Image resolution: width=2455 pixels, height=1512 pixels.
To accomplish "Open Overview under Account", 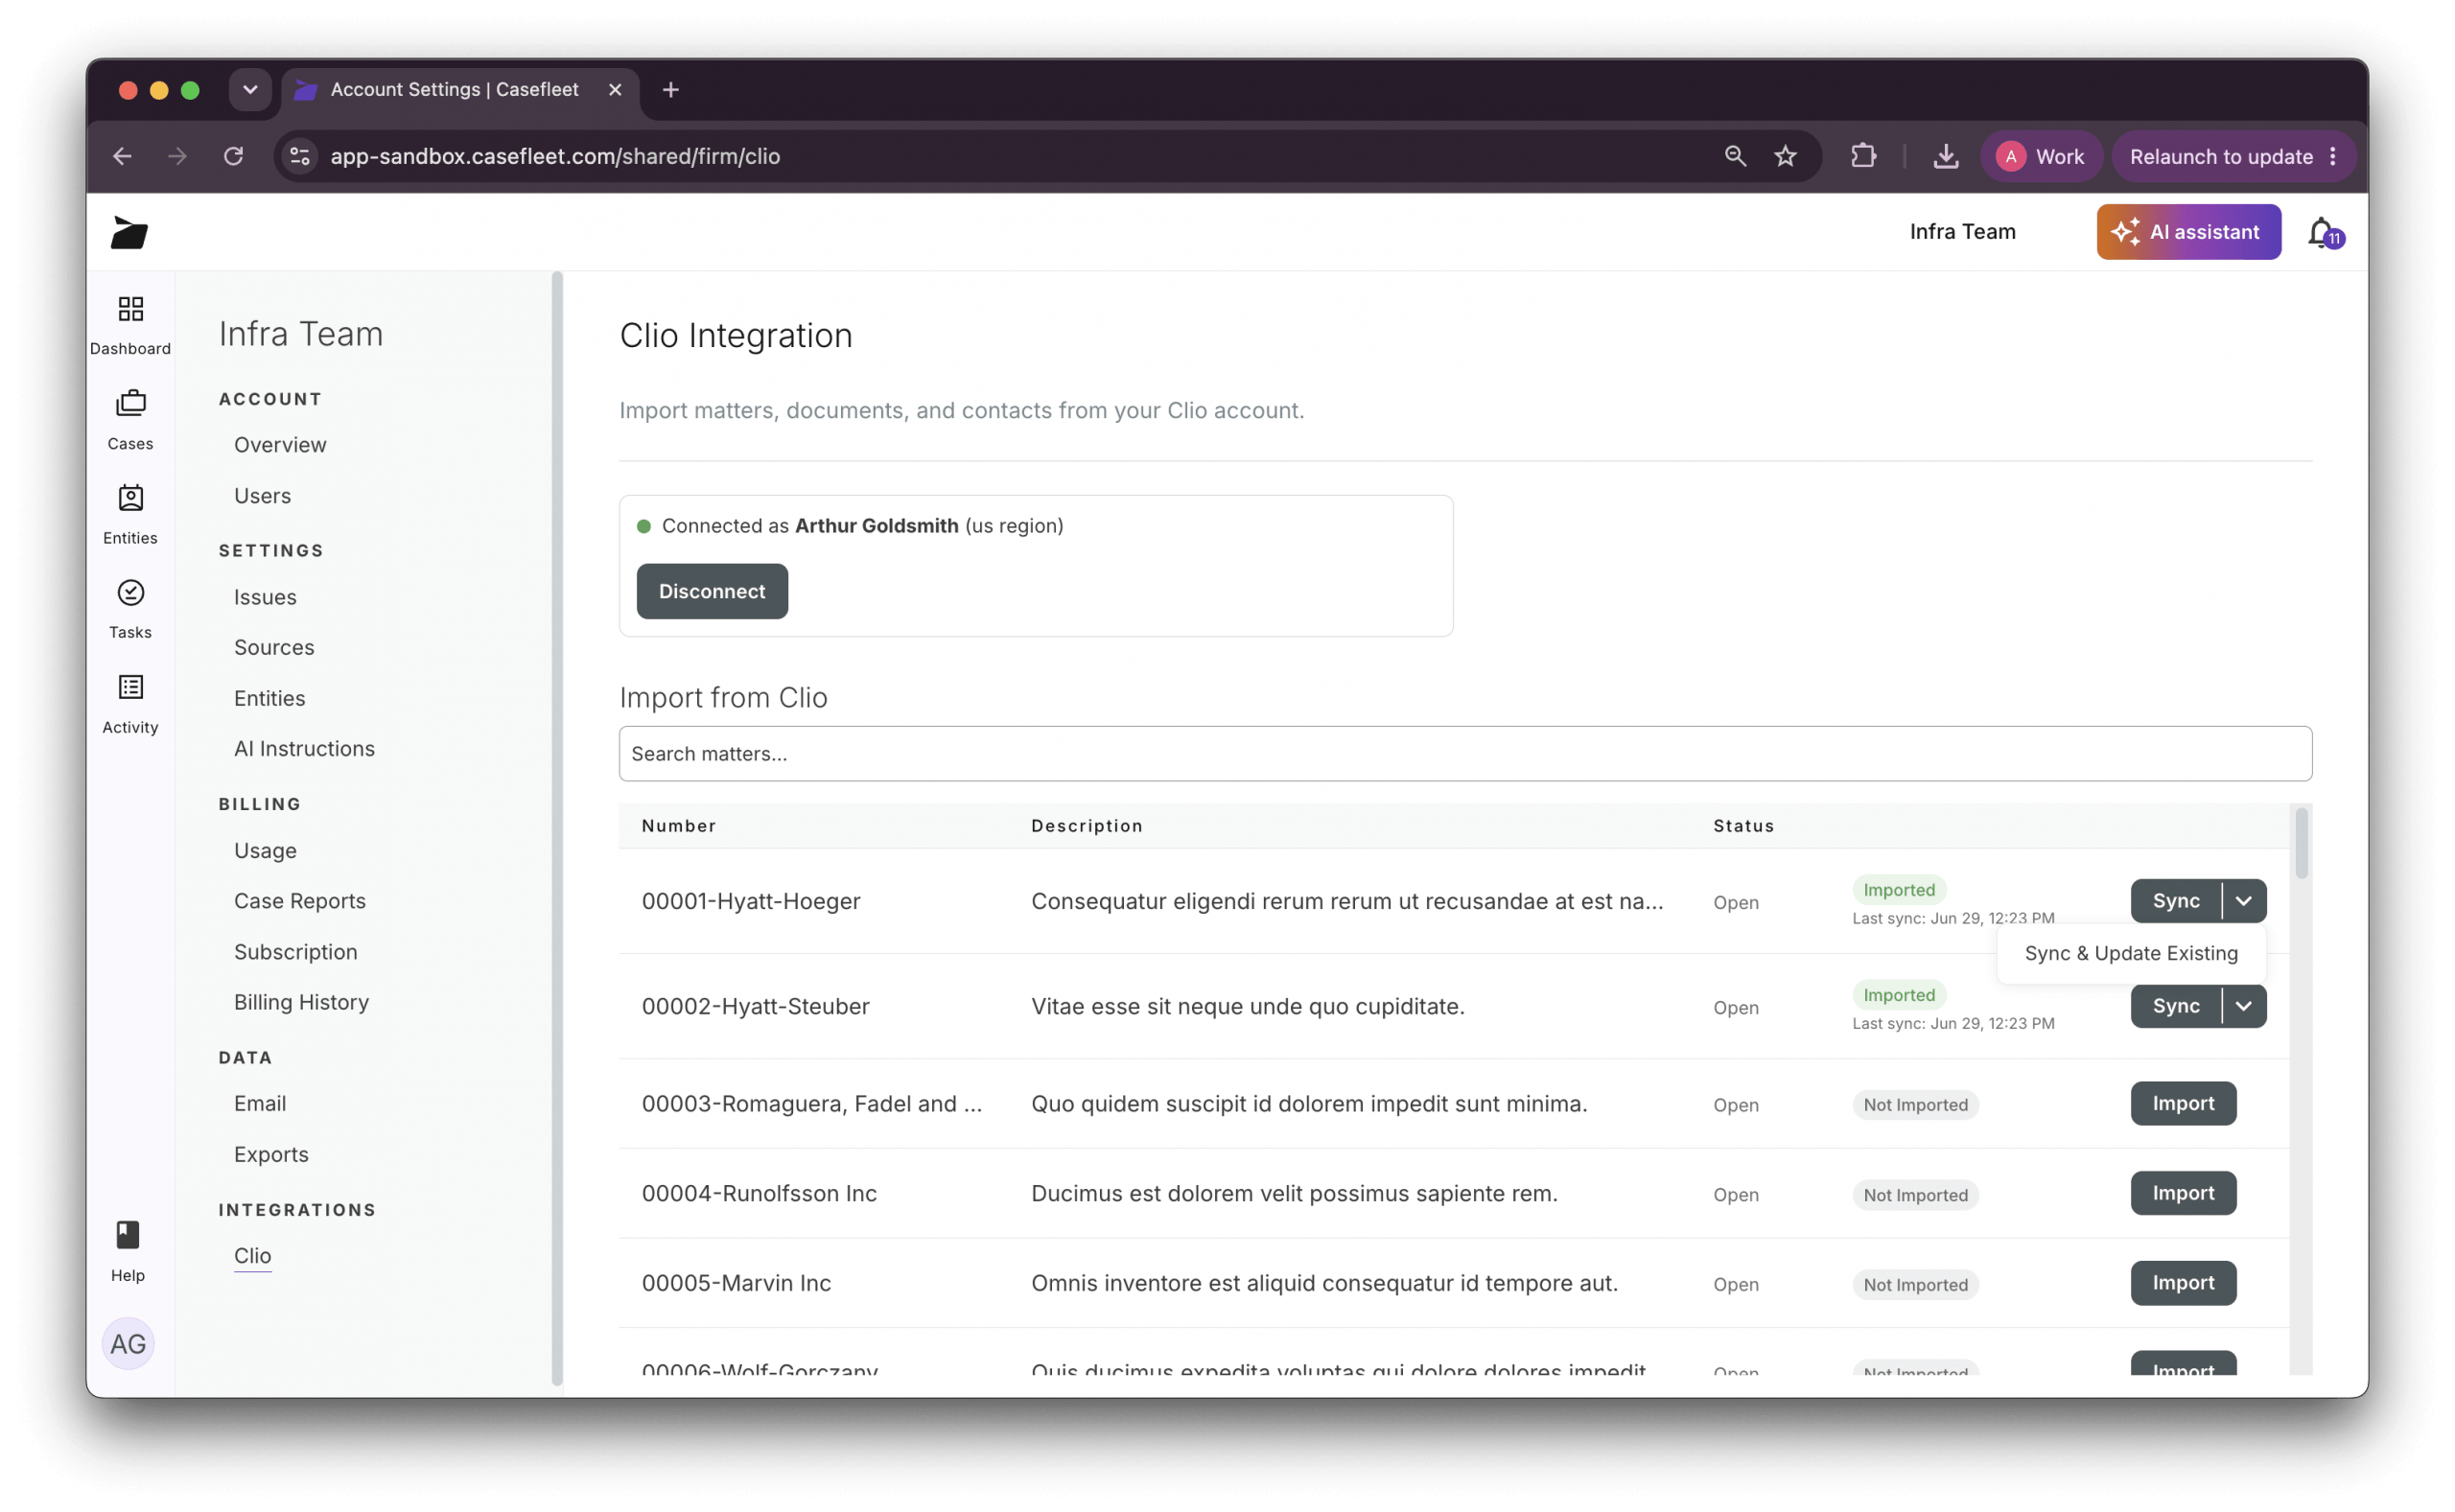I will 280,445.
